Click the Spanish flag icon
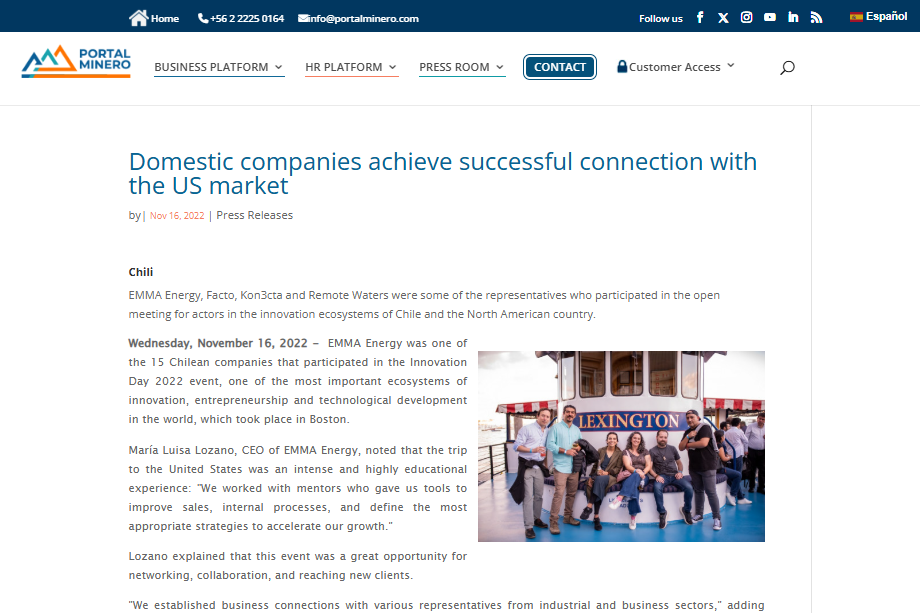920x613 pixels. [856, 16]
